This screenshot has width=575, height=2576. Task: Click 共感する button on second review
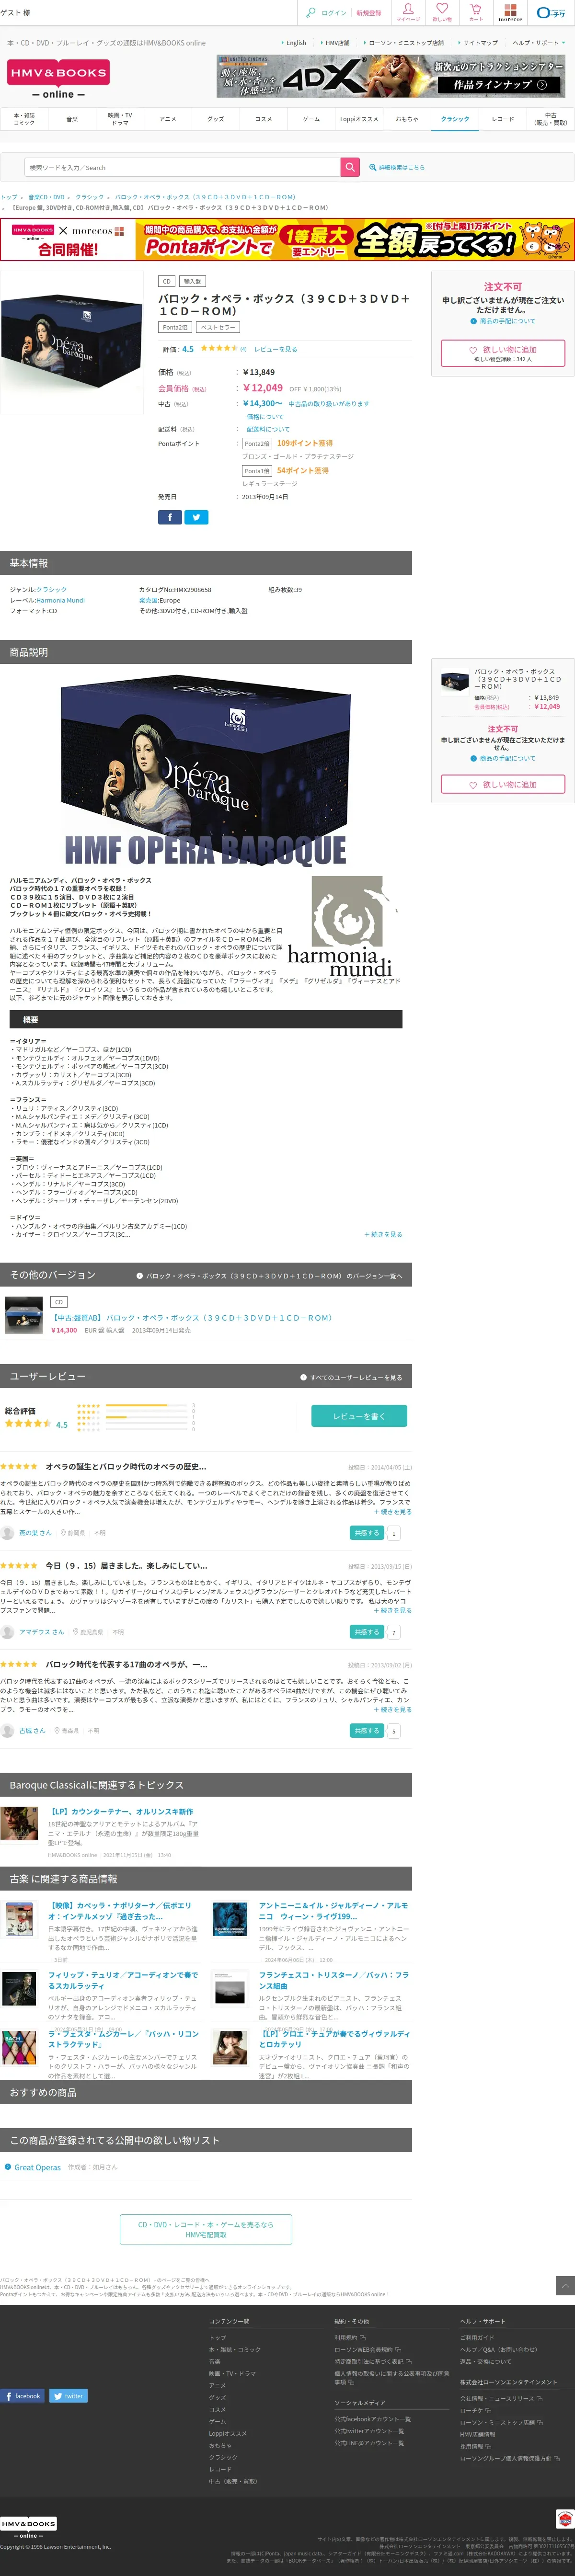click(367, 1632)
